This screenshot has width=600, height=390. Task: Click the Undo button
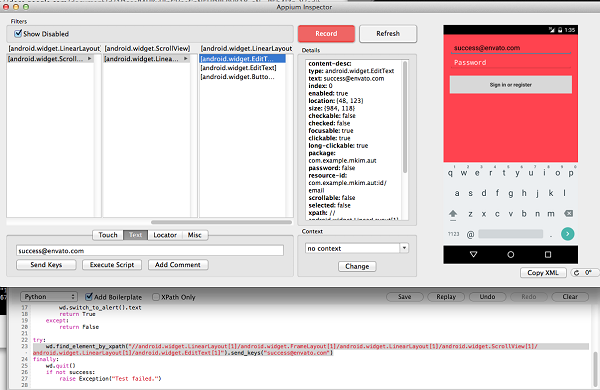(487, 297)
